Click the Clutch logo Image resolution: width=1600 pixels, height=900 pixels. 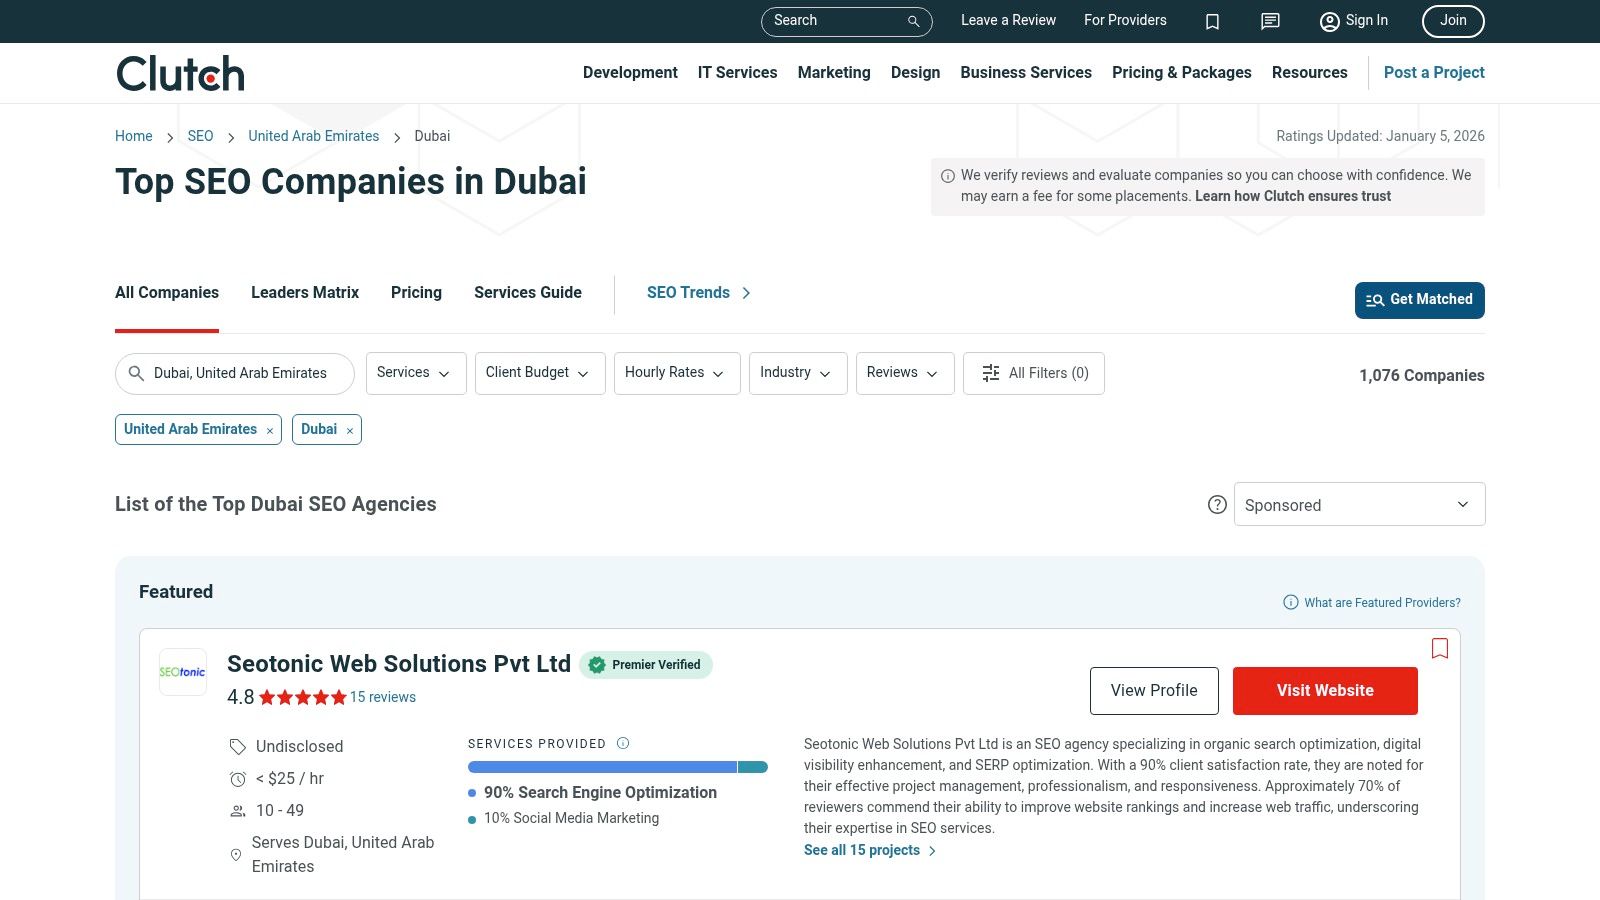pyautogui.click(x=181, y=74)
